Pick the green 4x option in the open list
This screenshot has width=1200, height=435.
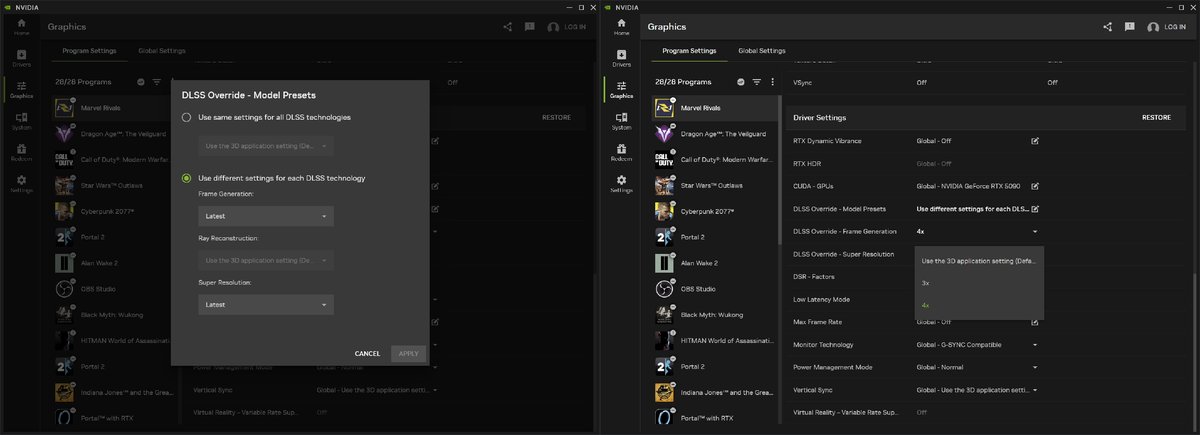point(979,305)
